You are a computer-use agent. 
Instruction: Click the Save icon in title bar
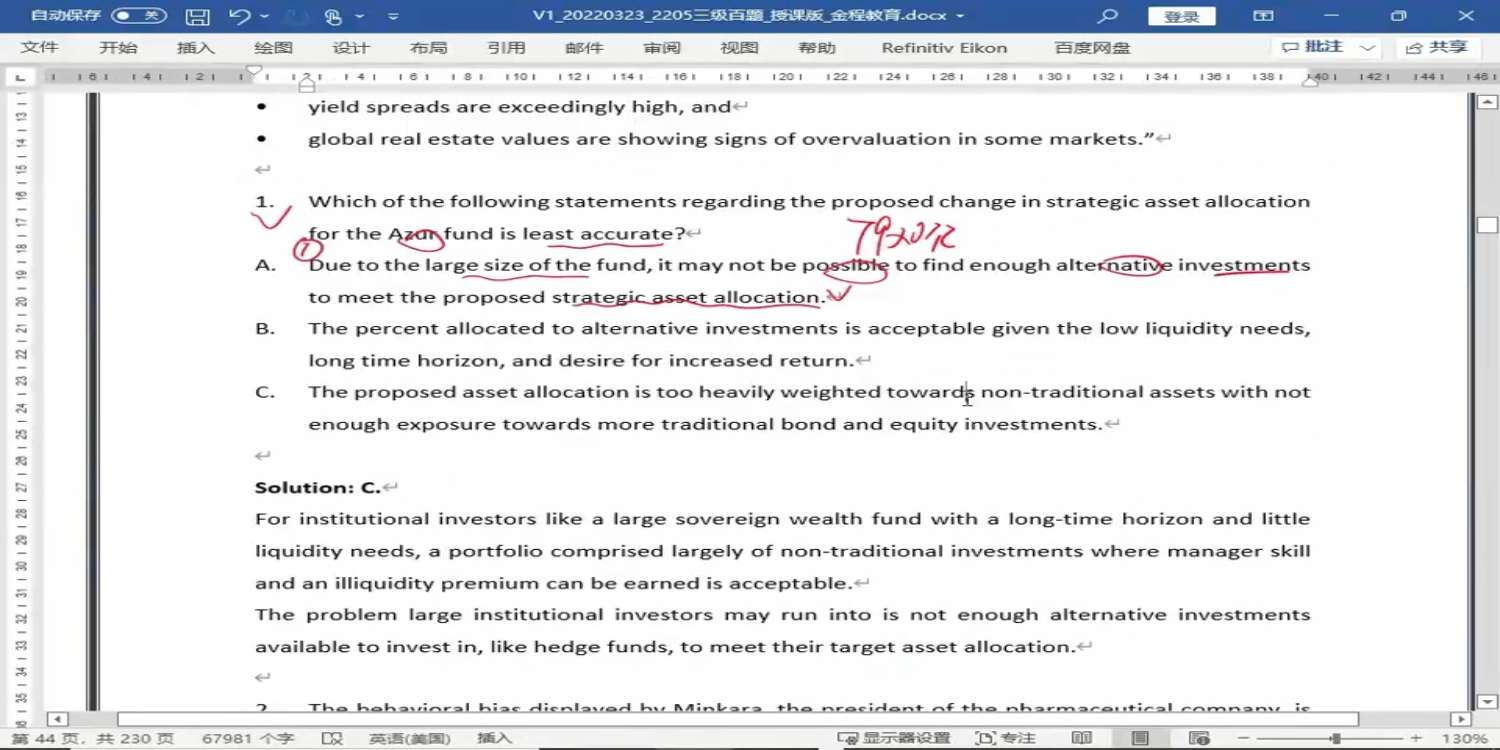[x=198, y=16]
